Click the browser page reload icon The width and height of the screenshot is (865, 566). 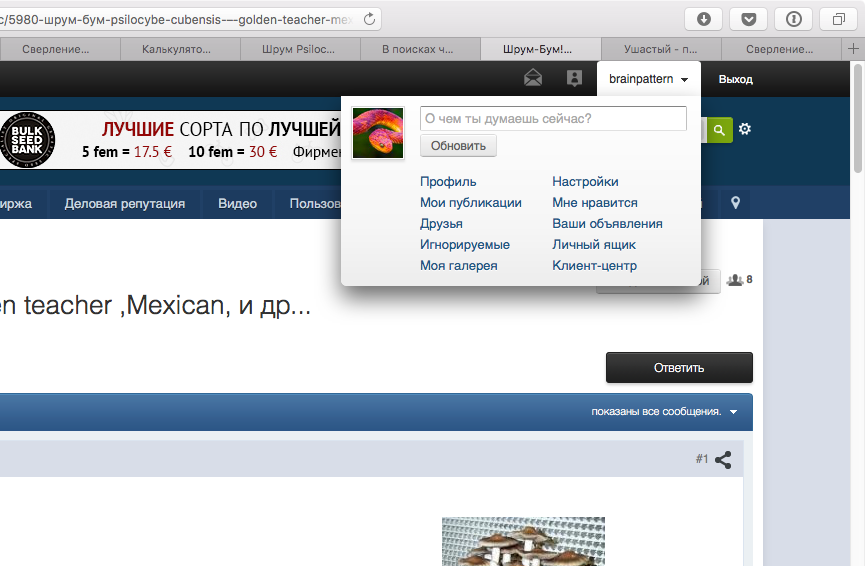[370, 19]
